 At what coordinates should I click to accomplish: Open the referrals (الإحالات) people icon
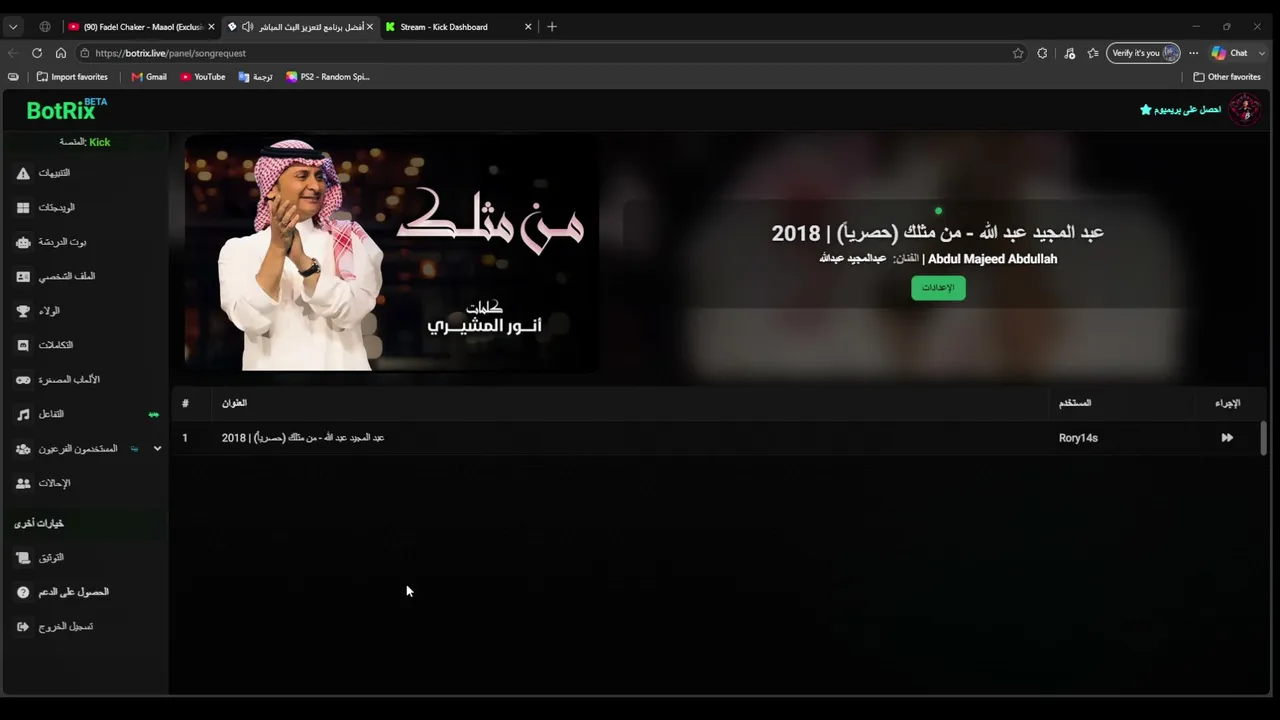[x=23, y=483]
